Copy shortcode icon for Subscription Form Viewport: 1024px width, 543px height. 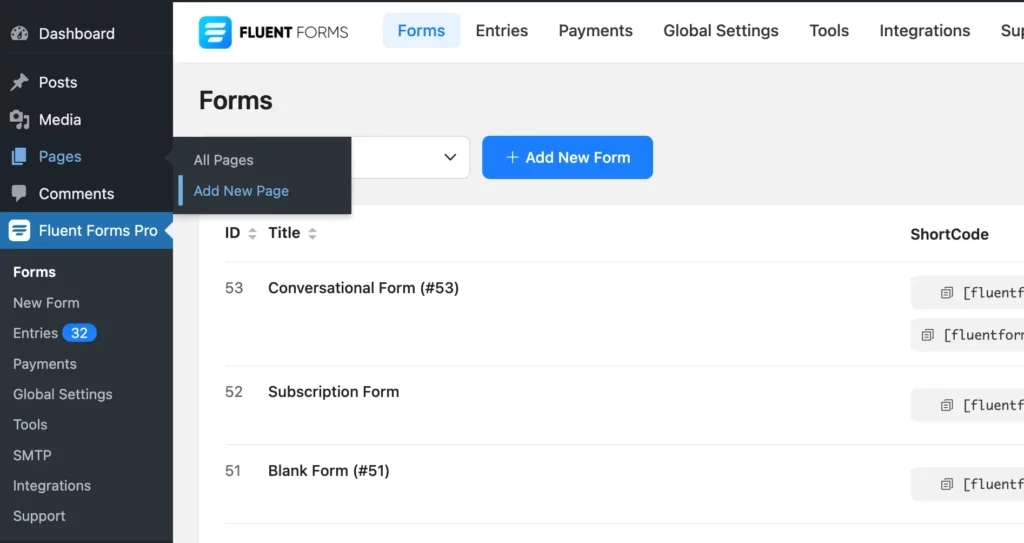coord(946,405)
